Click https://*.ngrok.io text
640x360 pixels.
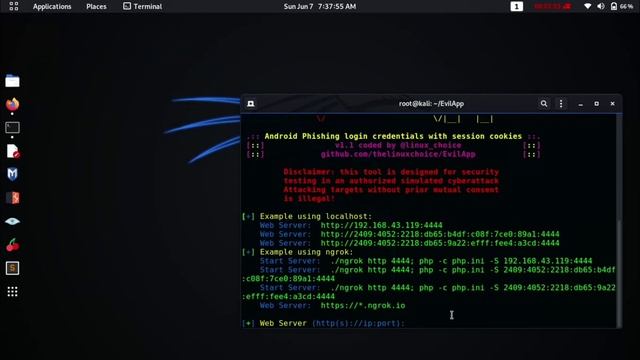point(362,305)
